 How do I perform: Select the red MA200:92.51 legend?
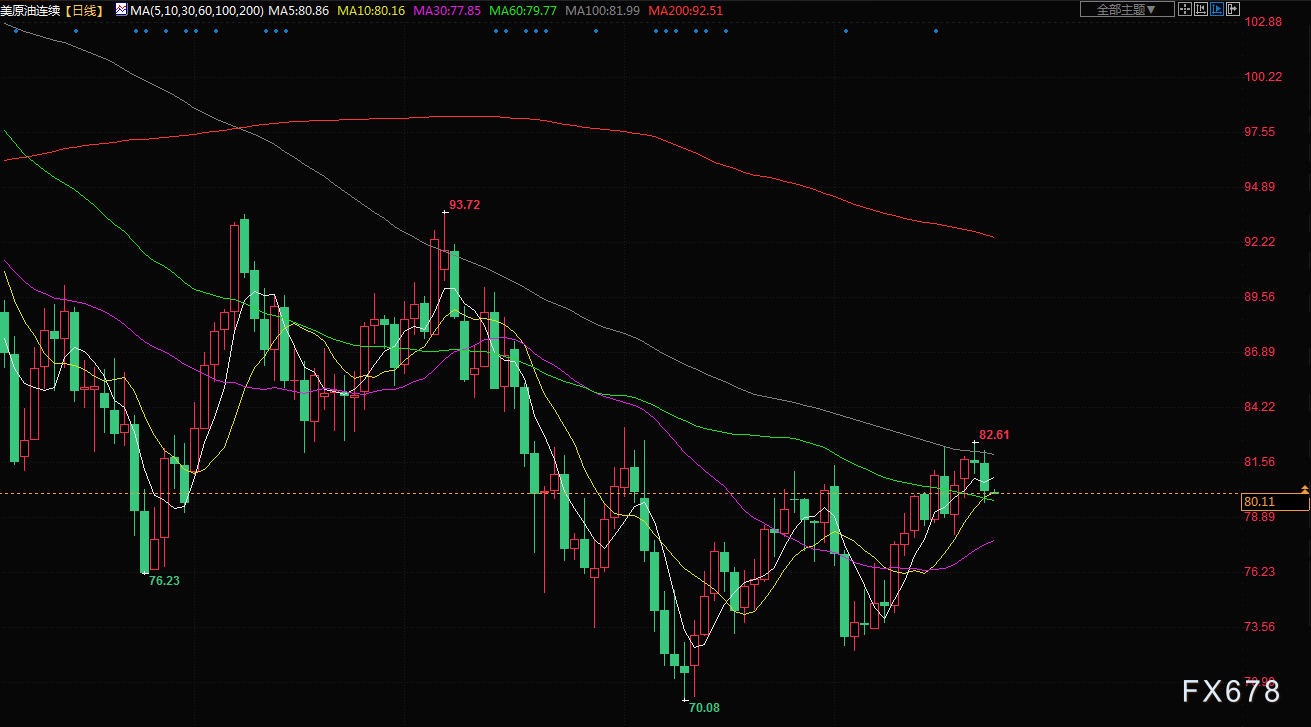click(685, 10)
